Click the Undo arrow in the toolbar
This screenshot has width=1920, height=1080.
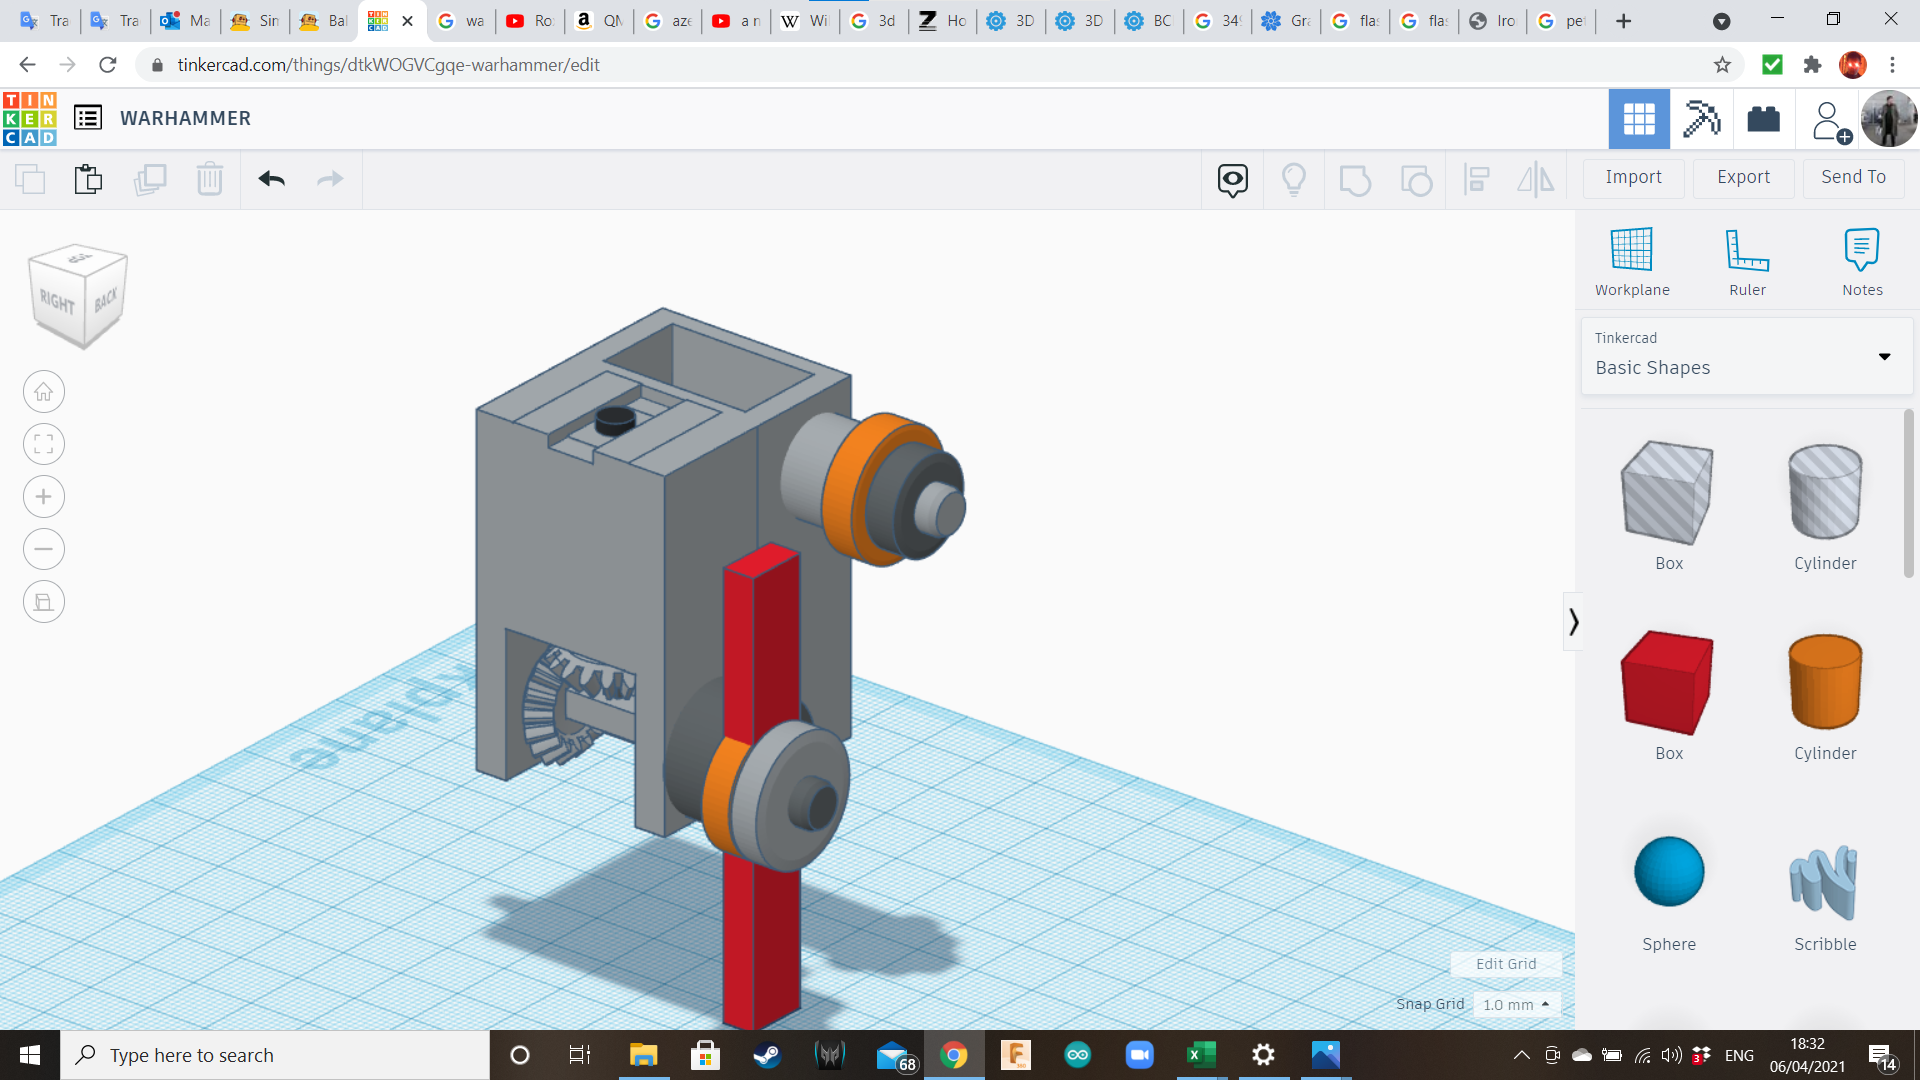click(271, 179)
